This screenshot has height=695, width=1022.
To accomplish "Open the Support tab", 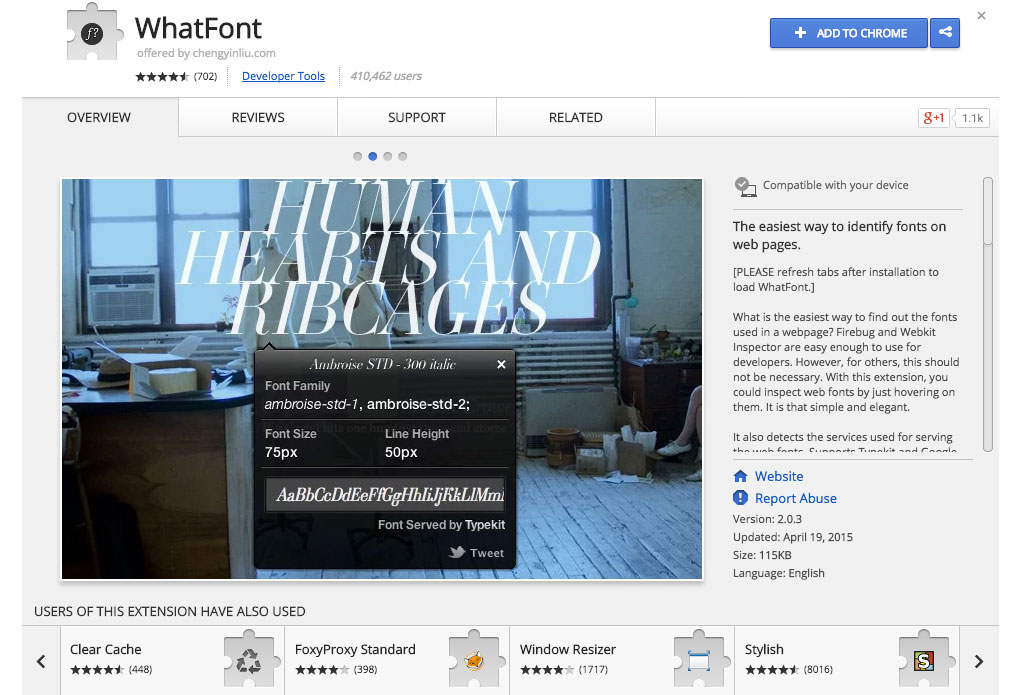I will click(416, 117).
